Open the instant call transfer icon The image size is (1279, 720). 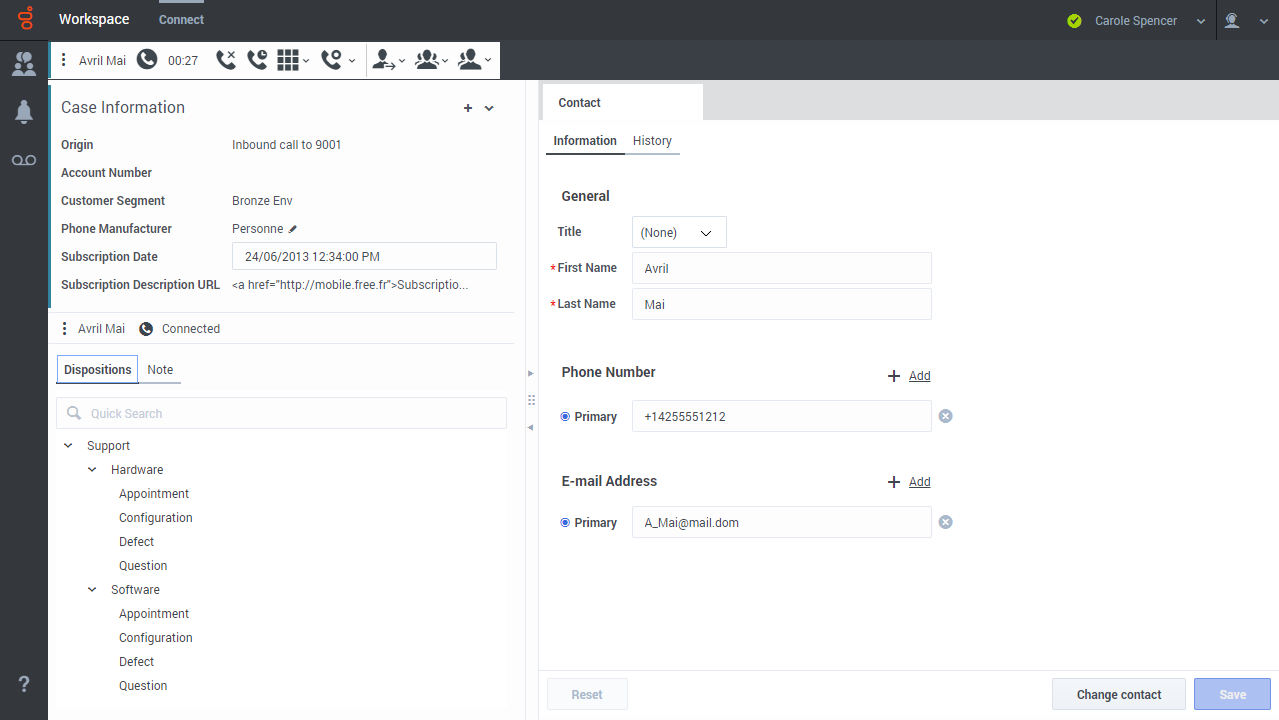(x=383, y=60)
